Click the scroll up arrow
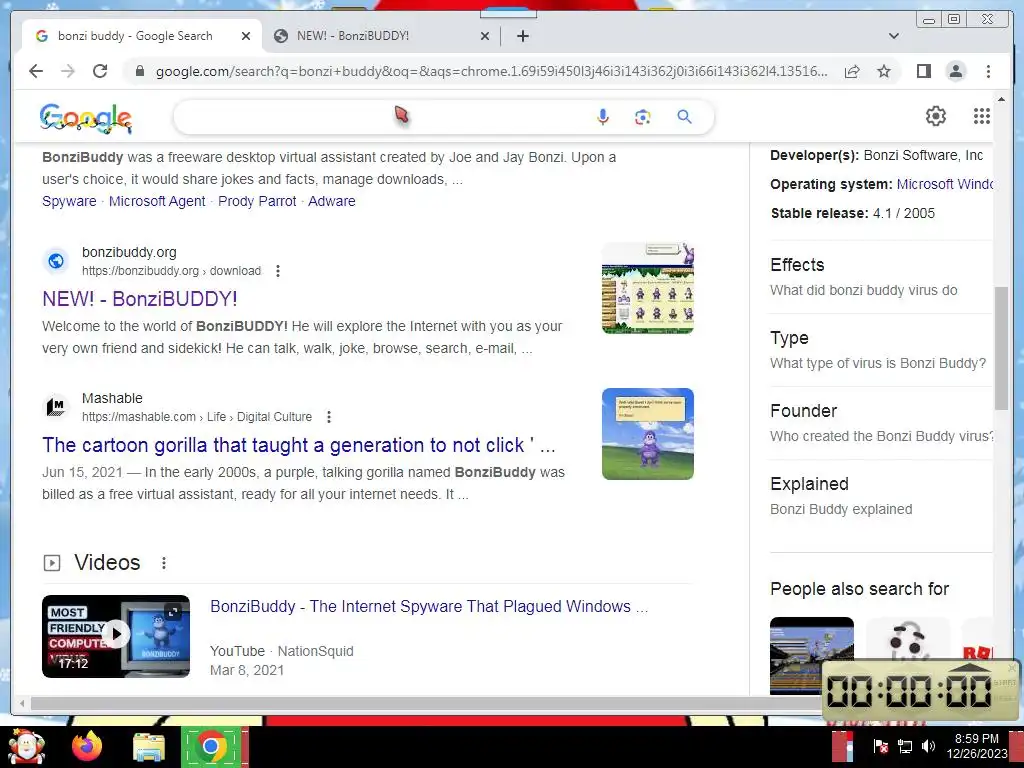The image size is (1024, 768). tap(1002, 99)
